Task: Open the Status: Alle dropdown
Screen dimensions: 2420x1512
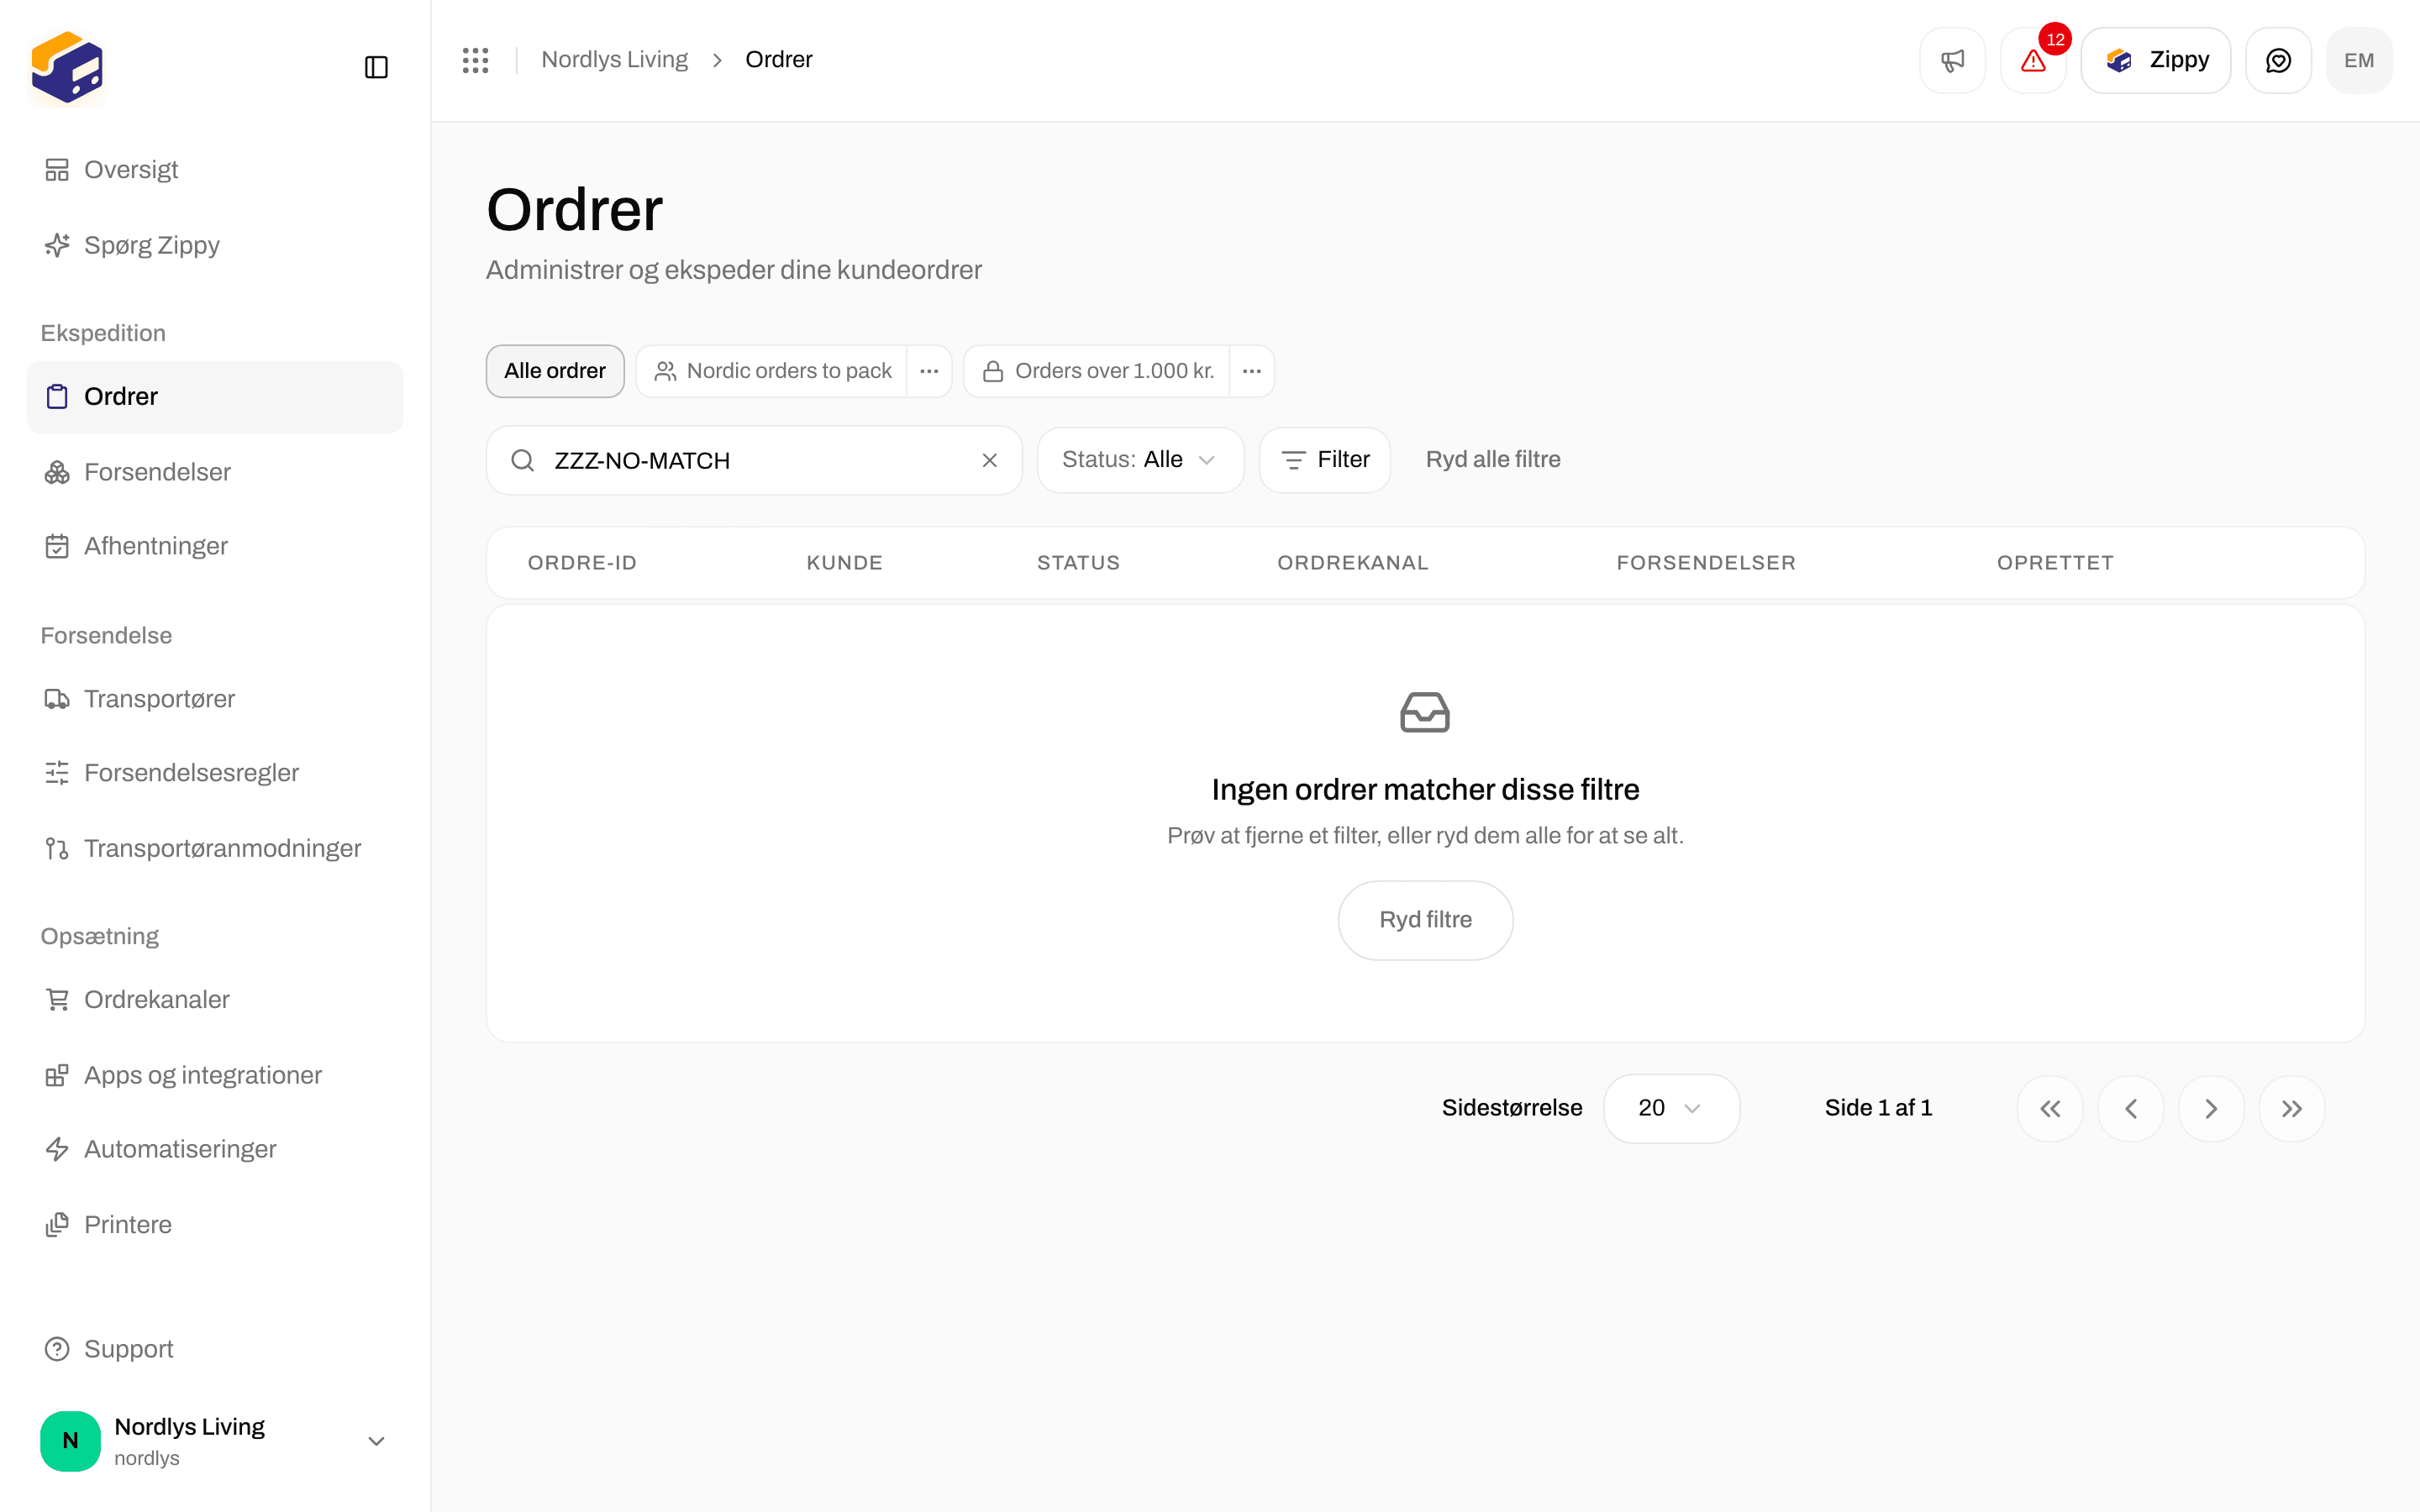Action: click(1140, 460)
